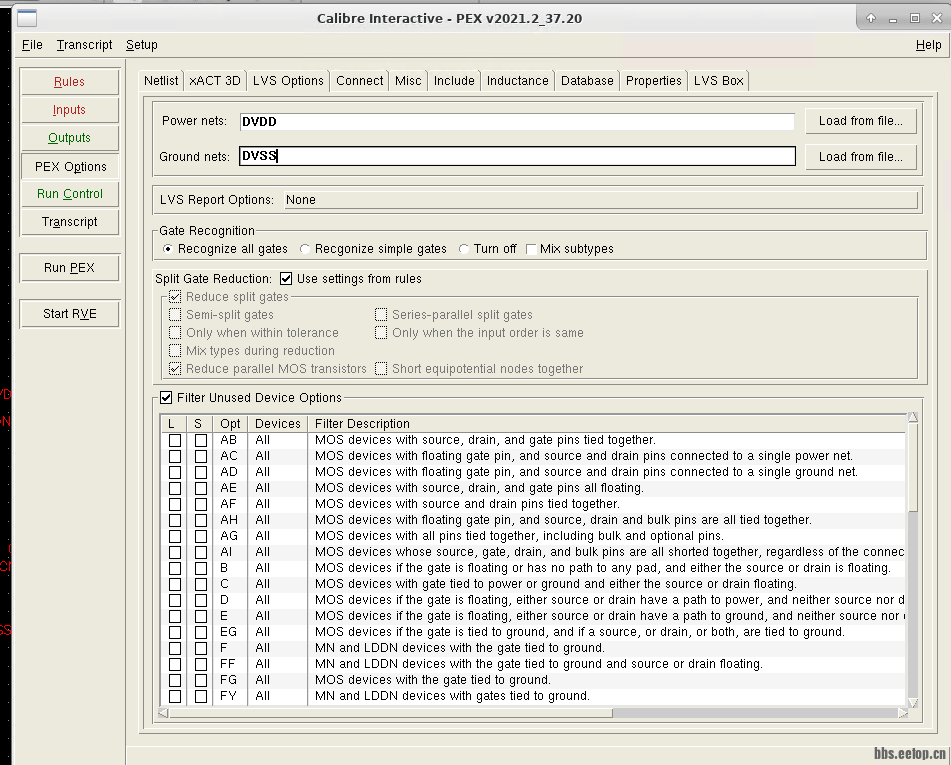The width and height of the screenshot is (951, 765).
Task: Open the Help menu
Action: point(928,45)
